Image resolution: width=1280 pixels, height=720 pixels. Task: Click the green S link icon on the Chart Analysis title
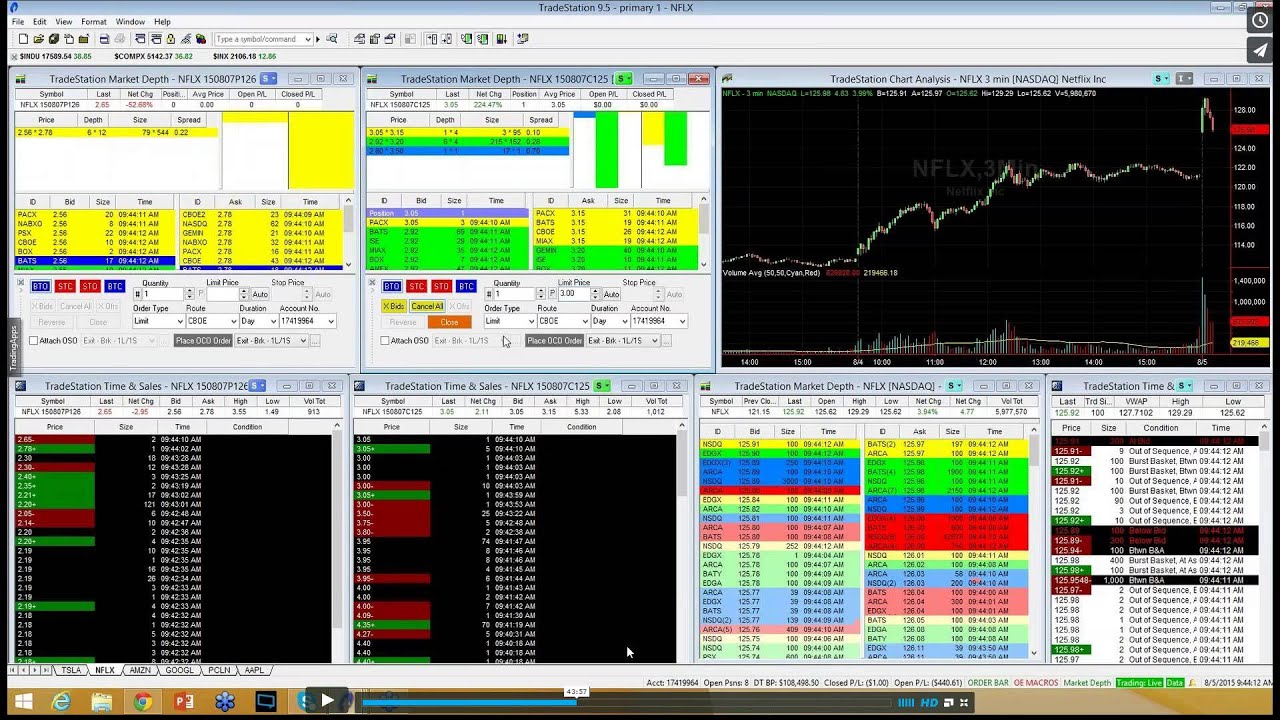click(x=1161, y=78)
